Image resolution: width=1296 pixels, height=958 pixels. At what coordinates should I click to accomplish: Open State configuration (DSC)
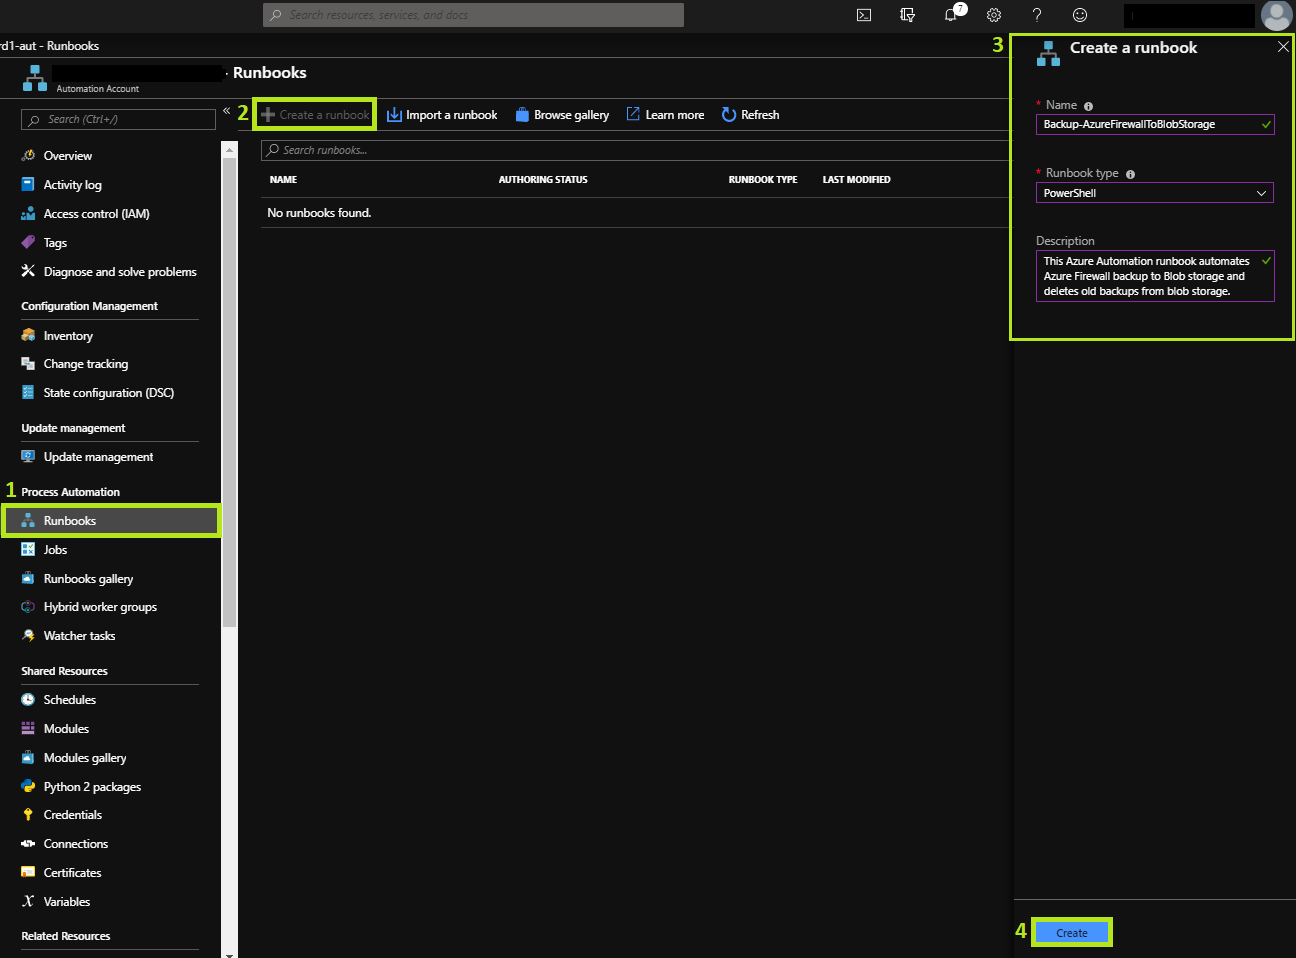click(x=110, y=393)
